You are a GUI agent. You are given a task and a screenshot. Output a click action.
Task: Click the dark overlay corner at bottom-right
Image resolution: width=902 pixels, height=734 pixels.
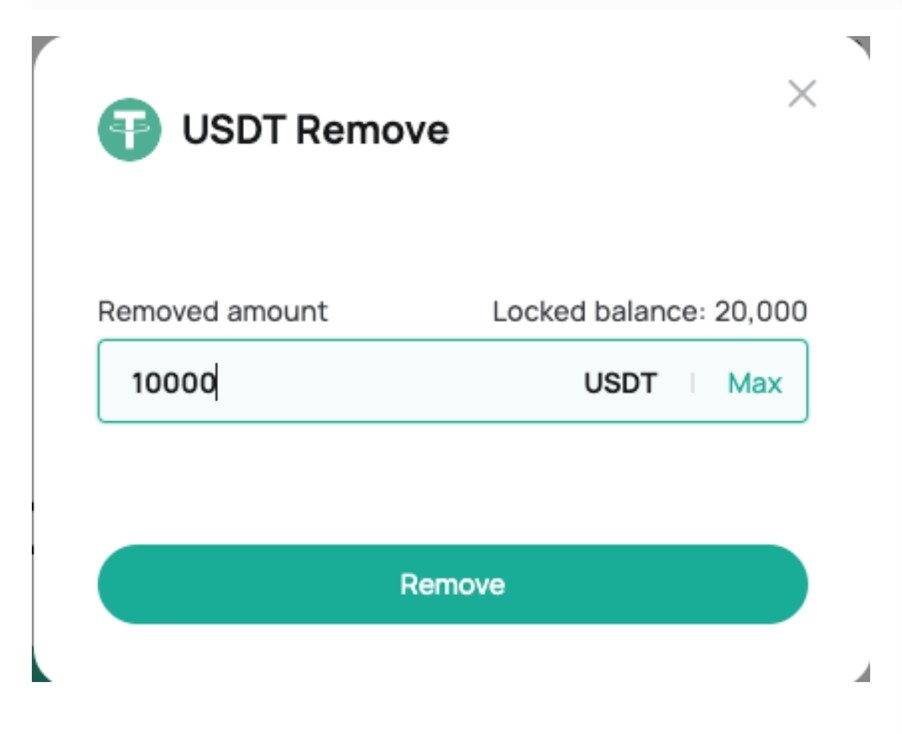click(864, 674)
